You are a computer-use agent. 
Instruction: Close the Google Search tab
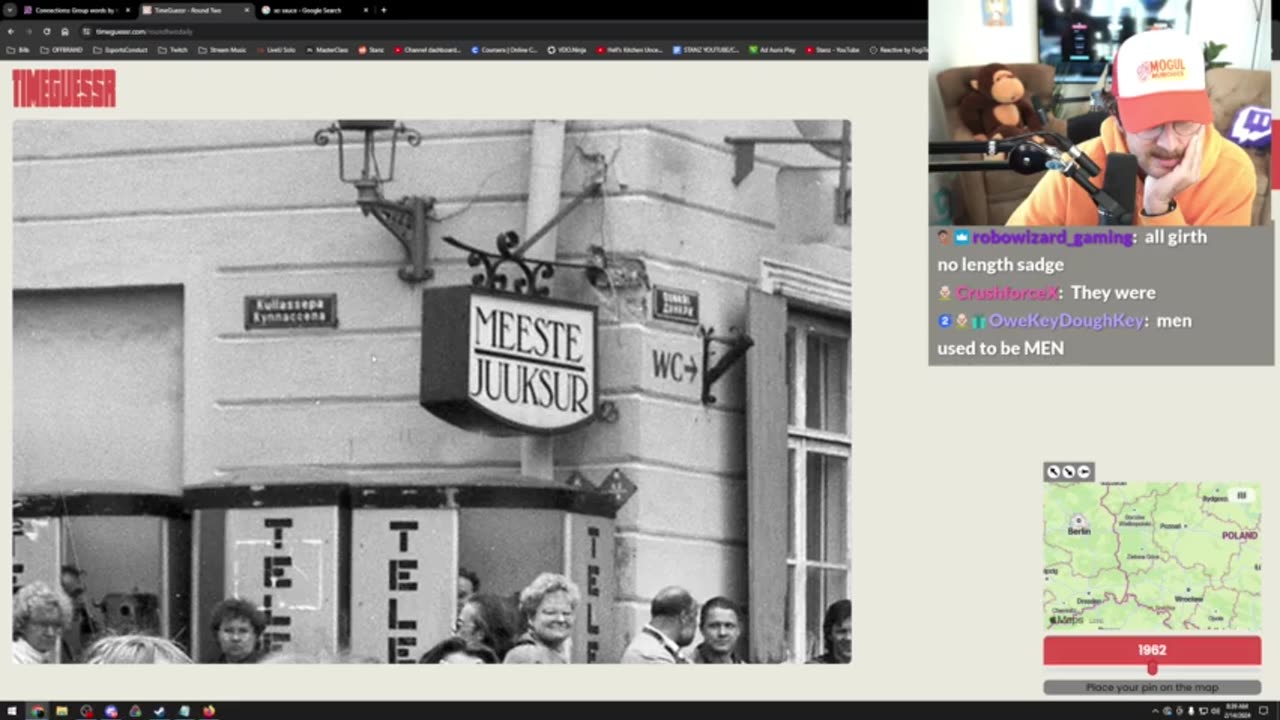click(366, 10)
